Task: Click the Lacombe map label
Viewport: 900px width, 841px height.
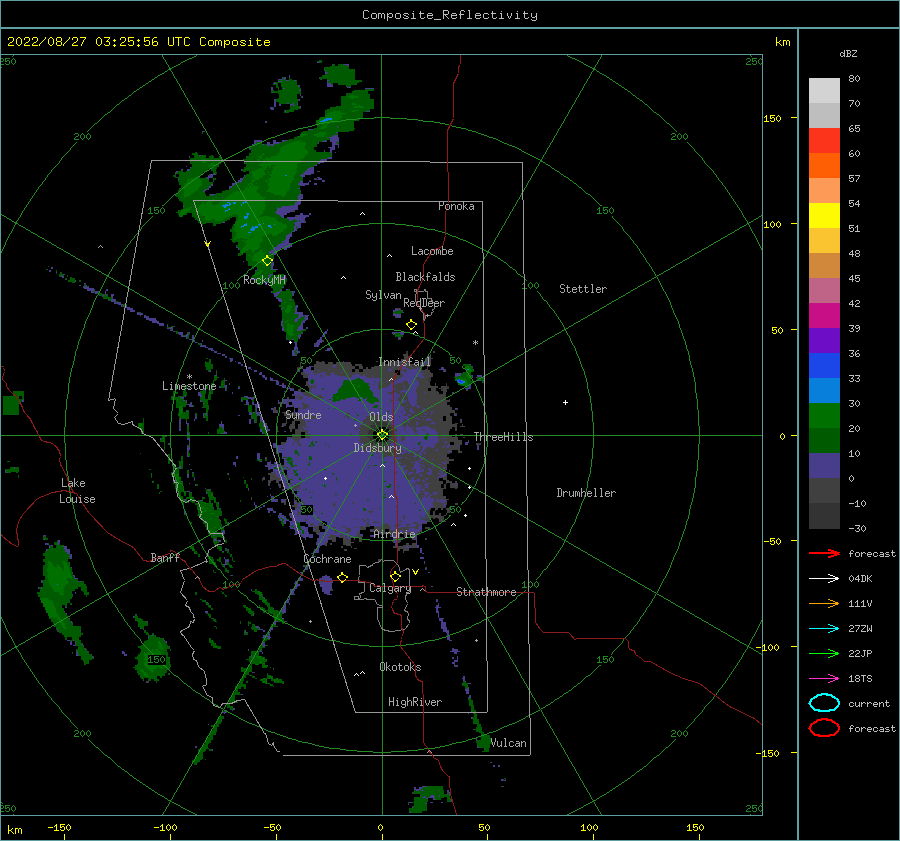Action: click(432, 251)
